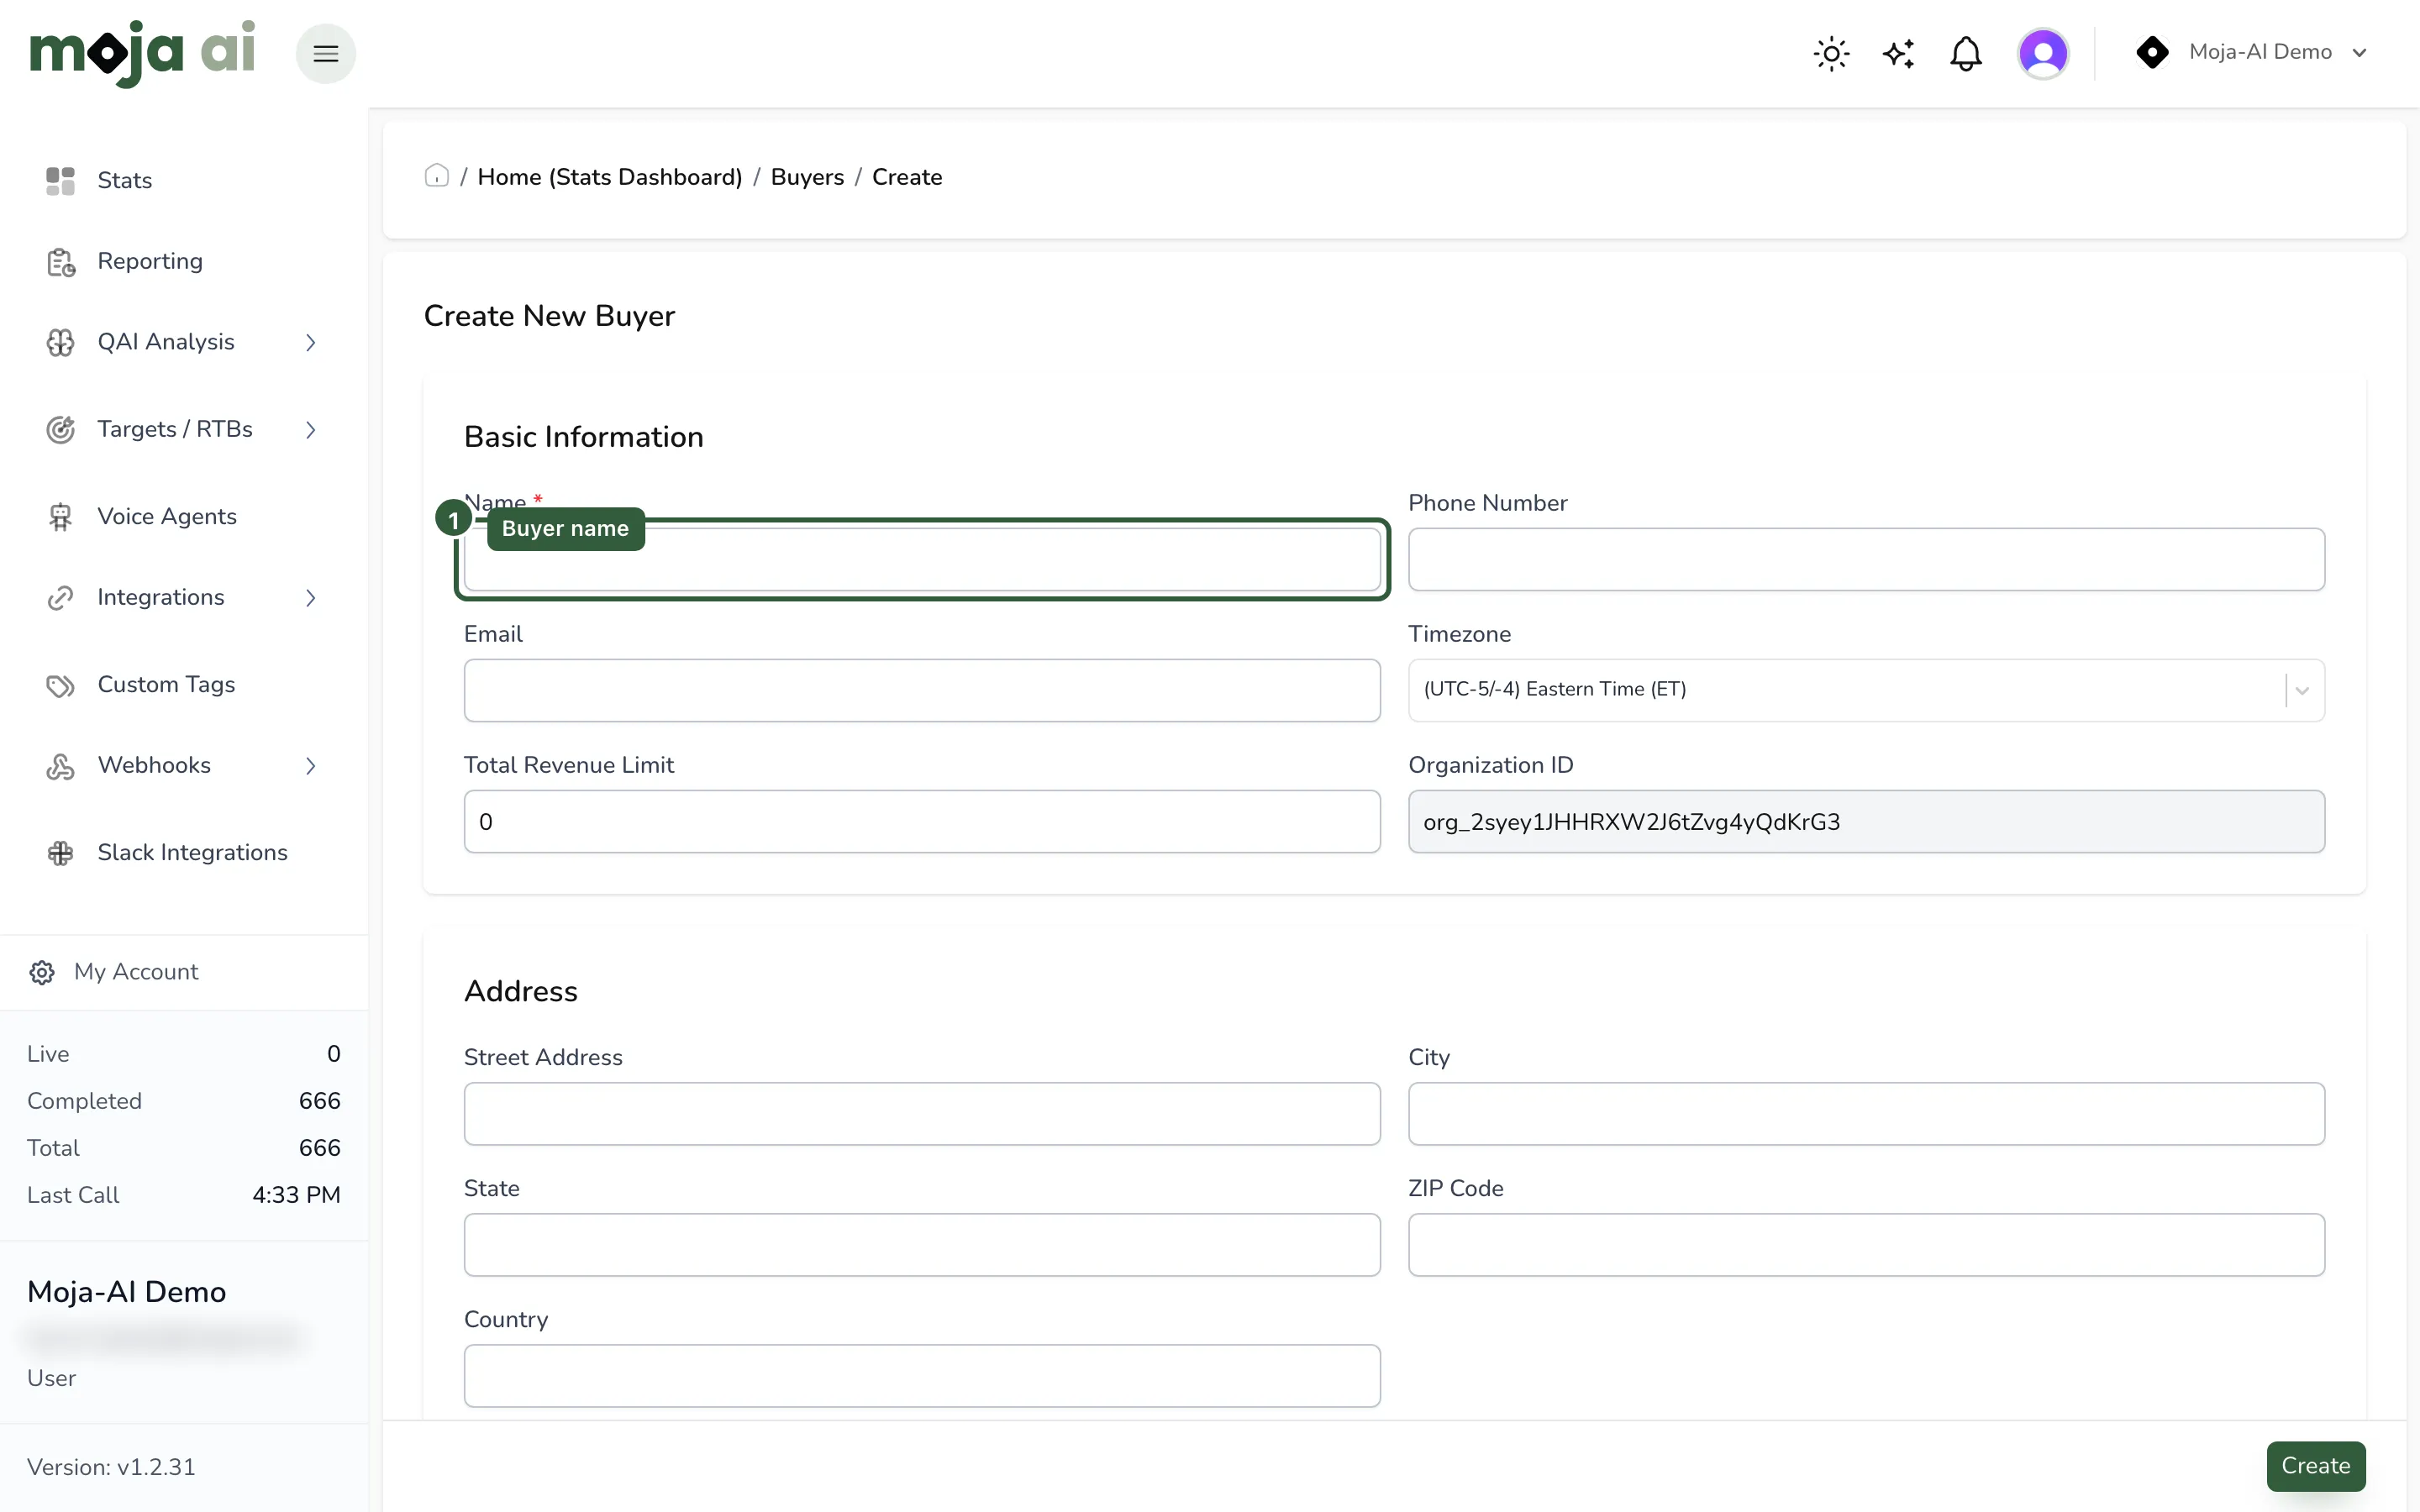This screenshot has width=2420, height=1512.
Task: Click the Last Call 4:33 PM value
Action: pyautogui.click(x=296, y=1195)
